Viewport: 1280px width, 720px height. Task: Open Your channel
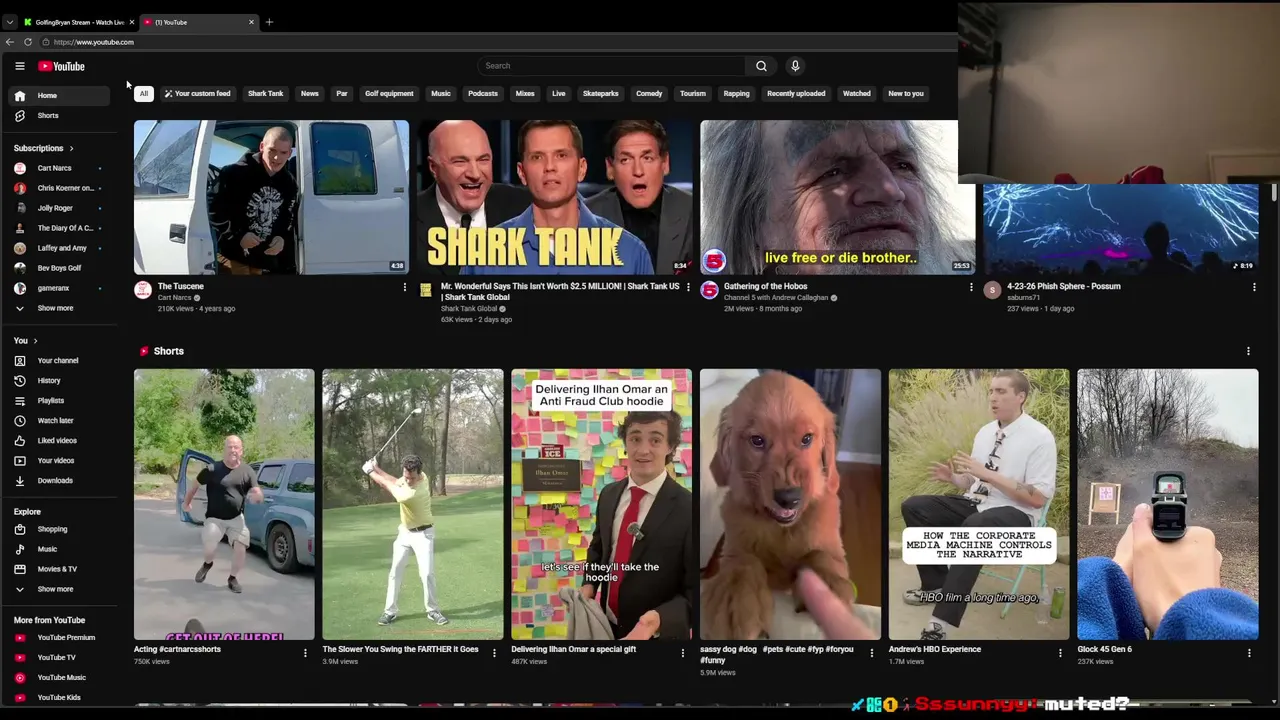[x=58, y=360]
